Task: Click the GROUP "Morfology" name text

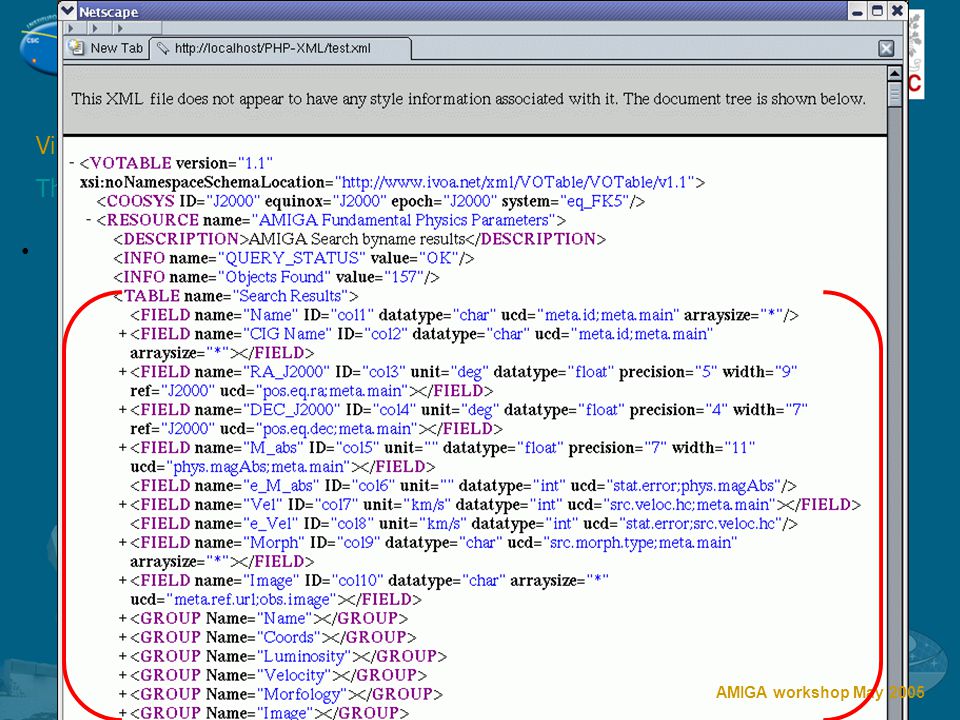Action: point(302,695)
